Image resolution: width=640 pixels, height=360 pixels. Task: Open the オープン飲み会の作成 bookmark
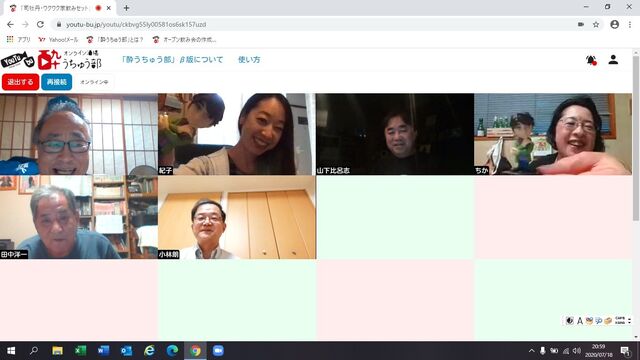(184, 40)
